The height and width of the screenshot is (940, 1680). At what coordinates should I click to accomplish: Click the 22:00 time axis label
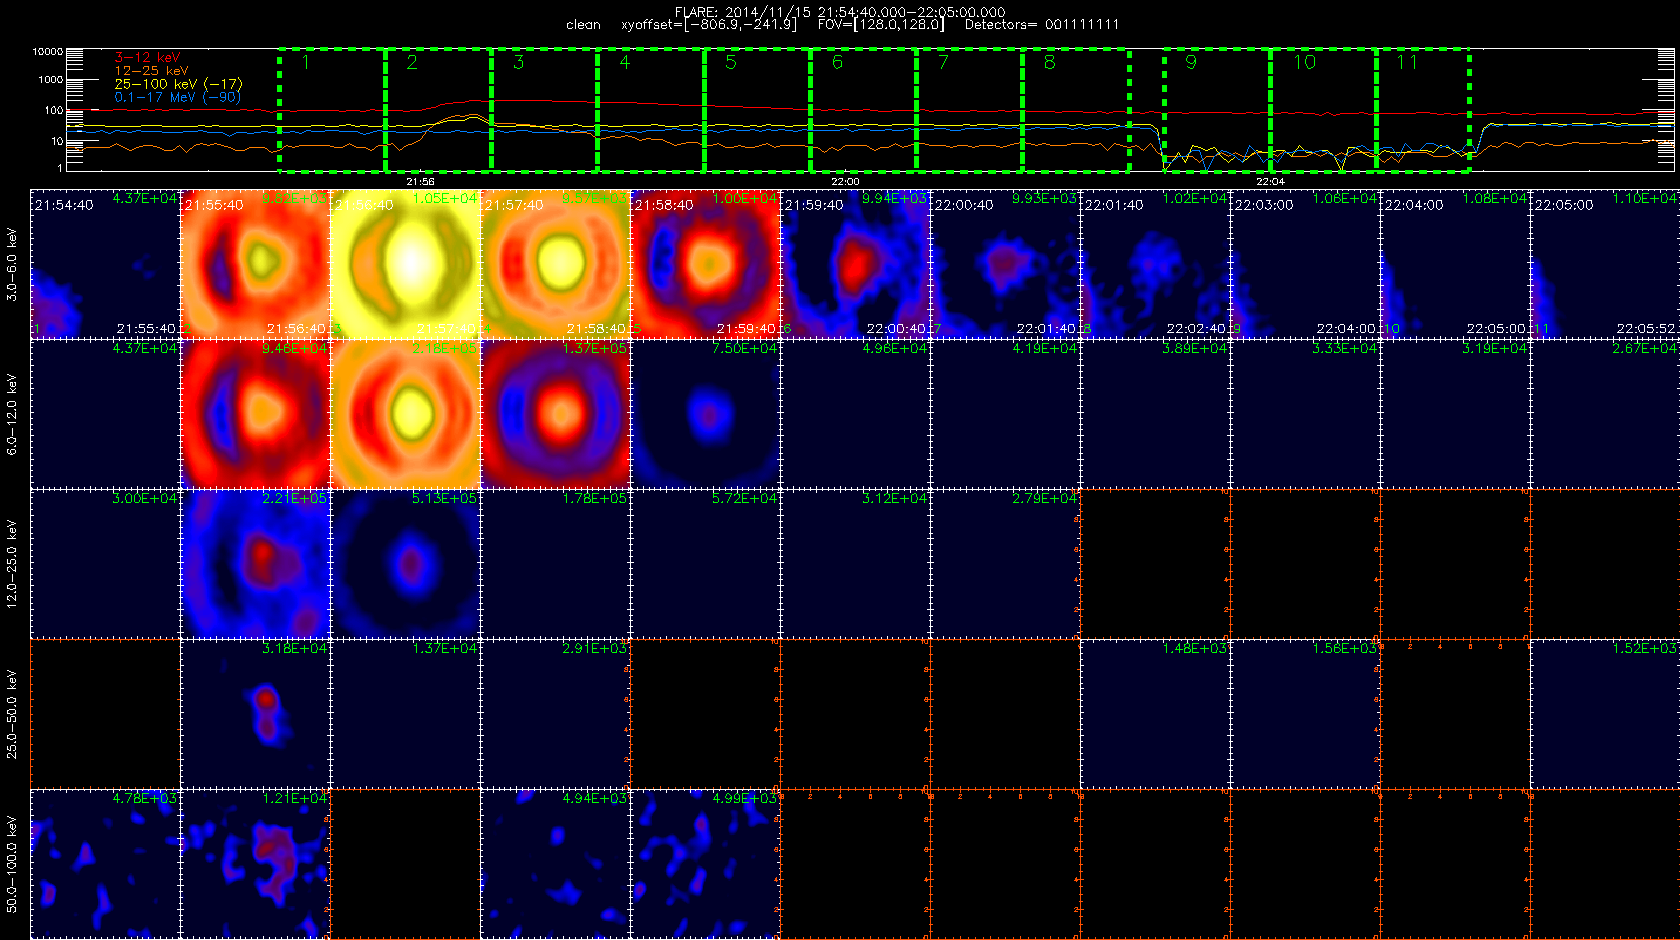point(845,182)
